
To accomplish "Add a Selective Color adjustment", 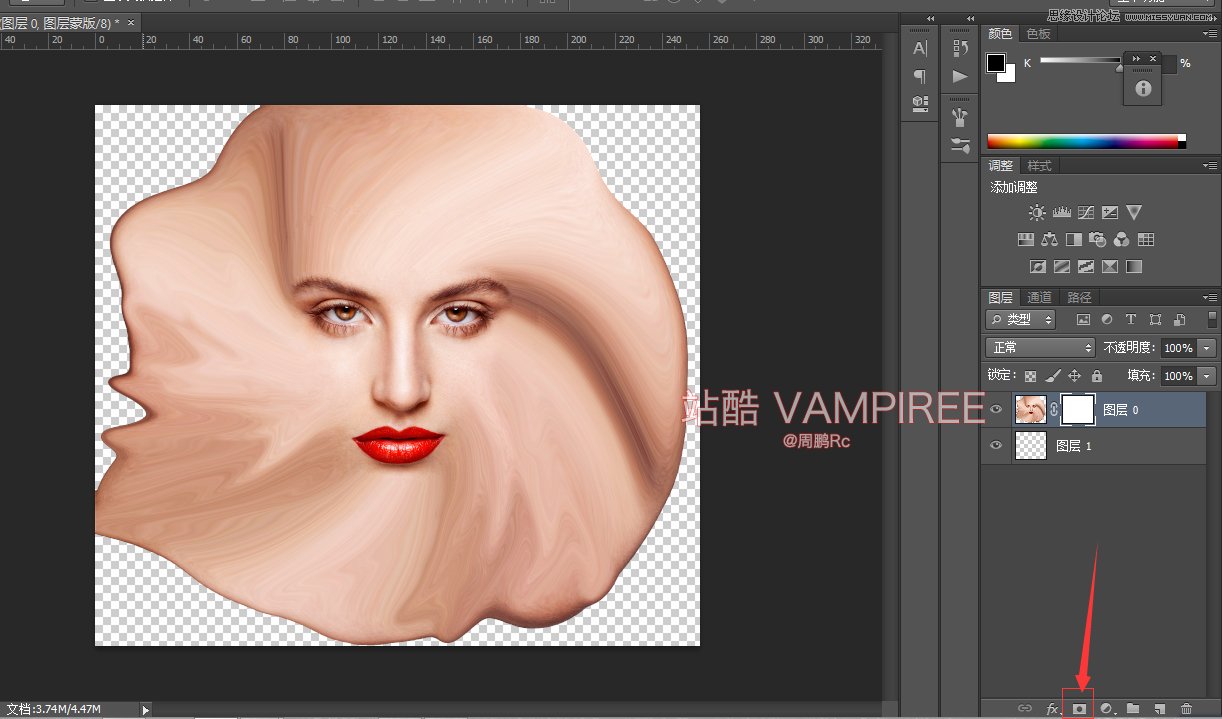I will click(1109, 267).
